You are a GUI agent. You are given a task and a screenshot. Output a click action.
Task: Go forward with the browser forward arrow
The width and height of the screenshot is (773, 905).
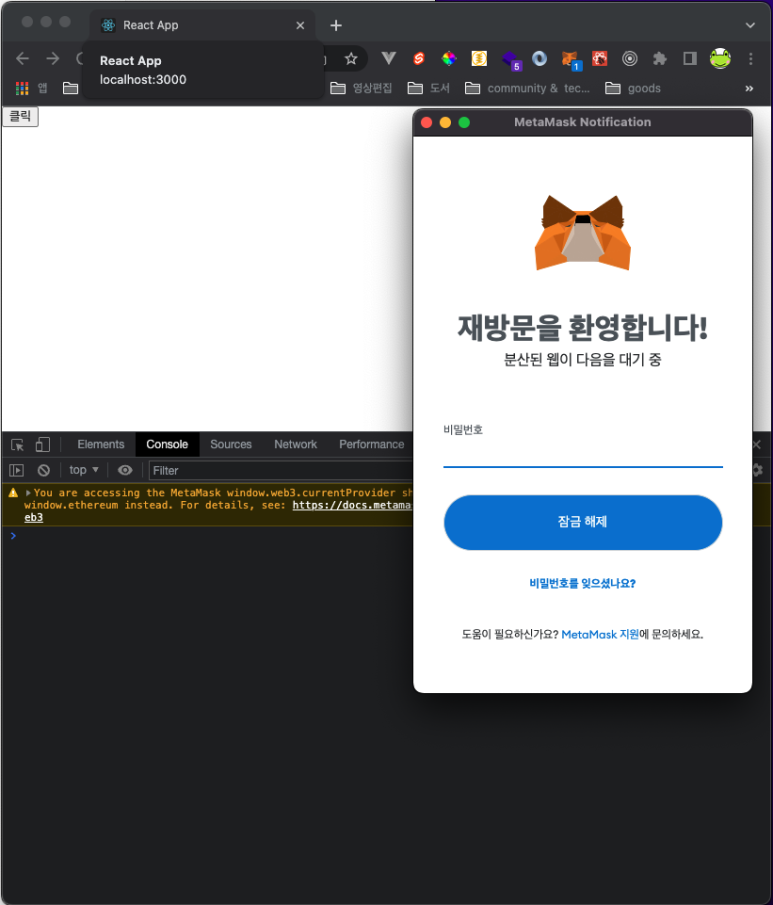pos(53,58)
